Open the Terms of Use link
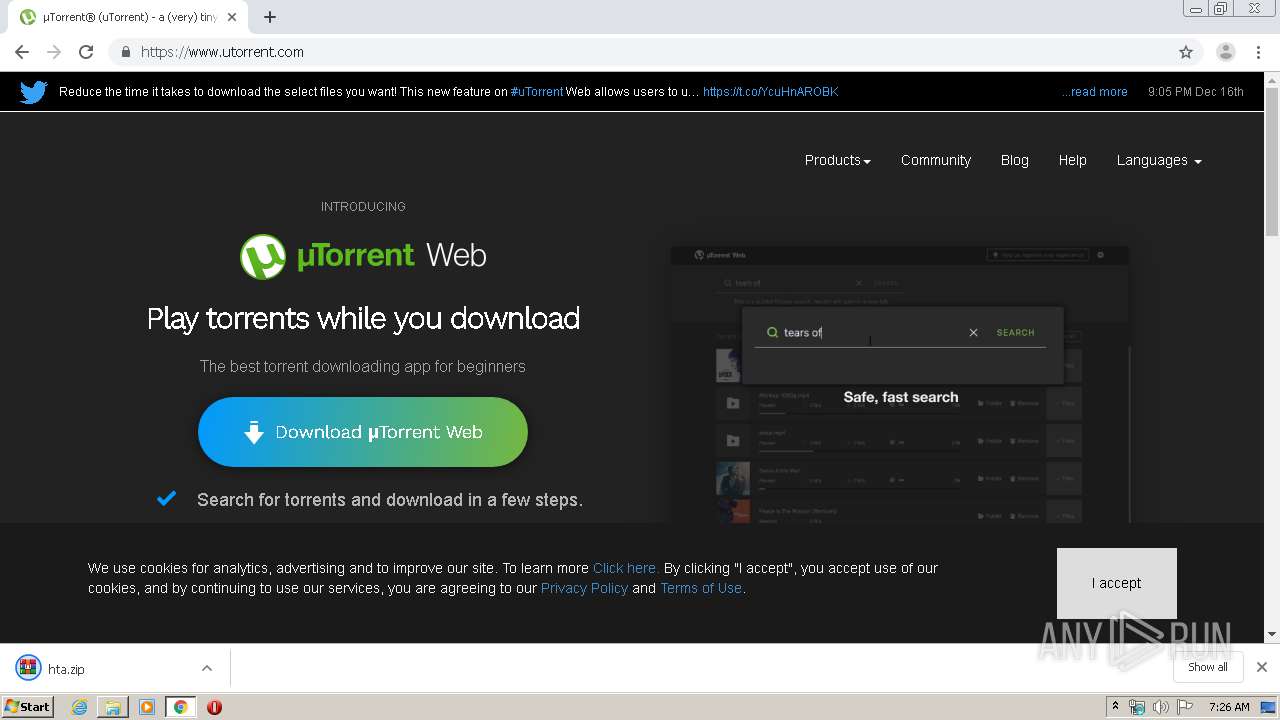 coord(701,588)
